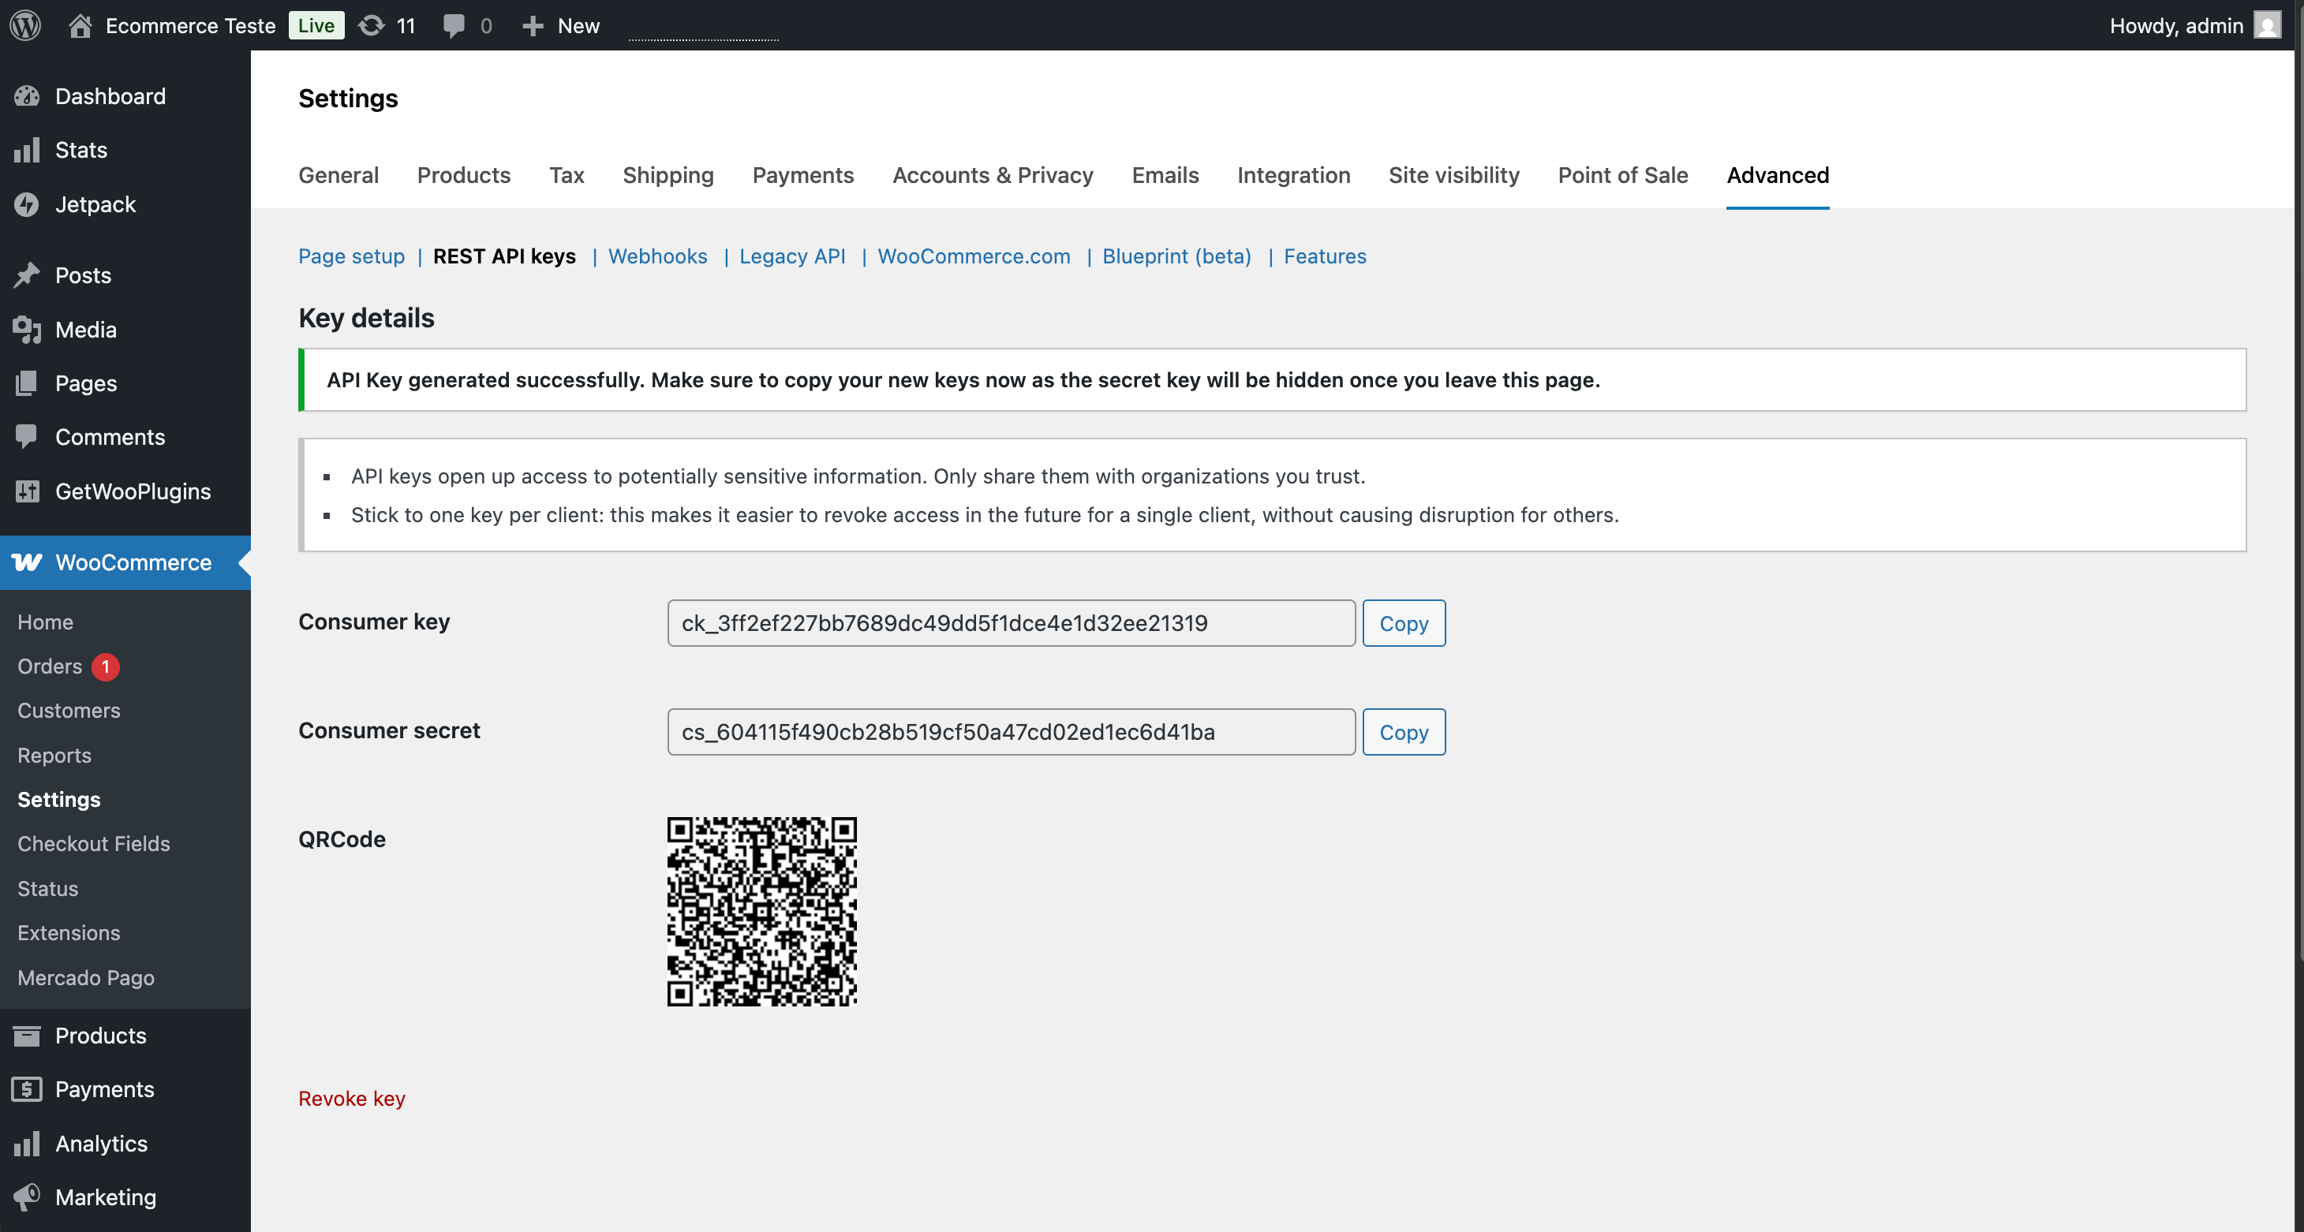This screenshot has height=1232, width=2304.
Task: Click the Posts pushpin icon
Action: [27, 275]
